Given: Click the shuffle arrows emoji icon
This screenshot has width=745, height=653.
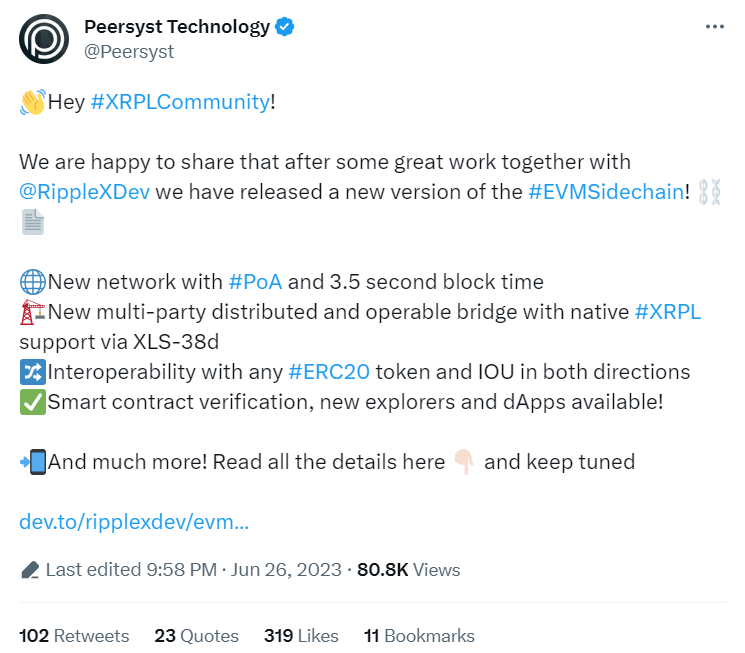Looking at the screenshot, I should pos(32,372).
